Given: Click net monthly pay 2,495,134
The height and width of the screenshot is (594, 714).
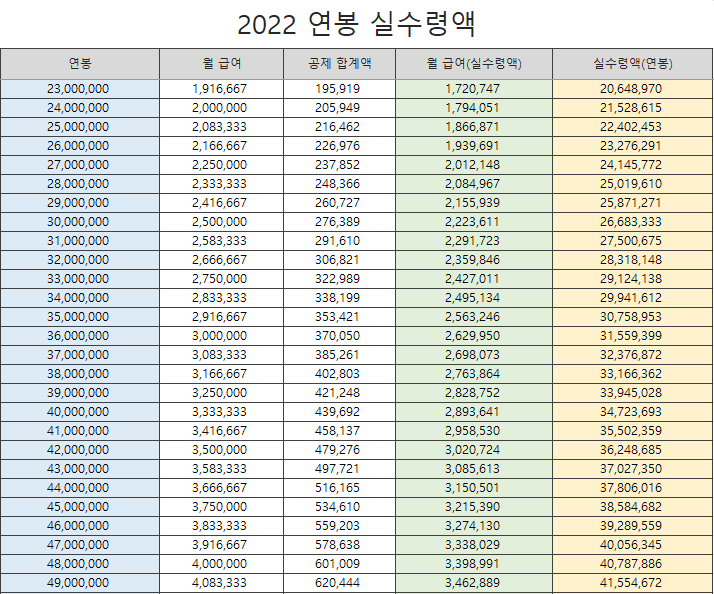Looking at the screenshot, I should 473,298.
